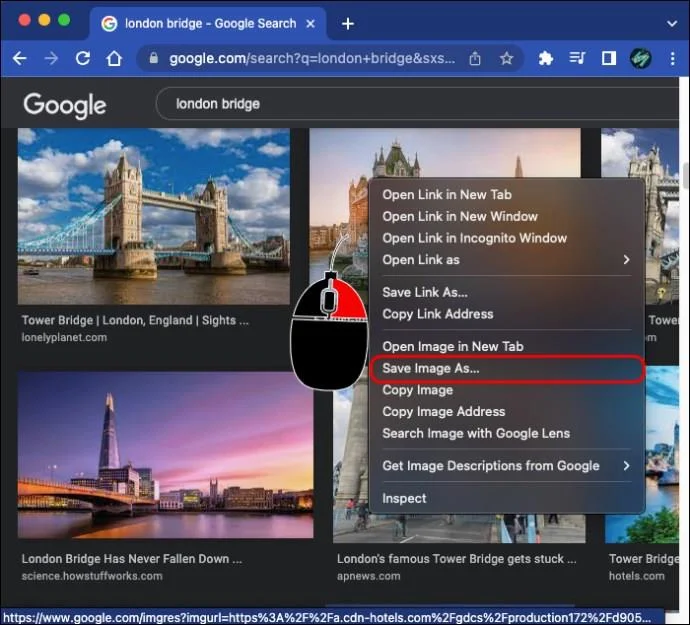Open Chrome's three-dot menu
This screenshot has width=690, height=625.
672,58
